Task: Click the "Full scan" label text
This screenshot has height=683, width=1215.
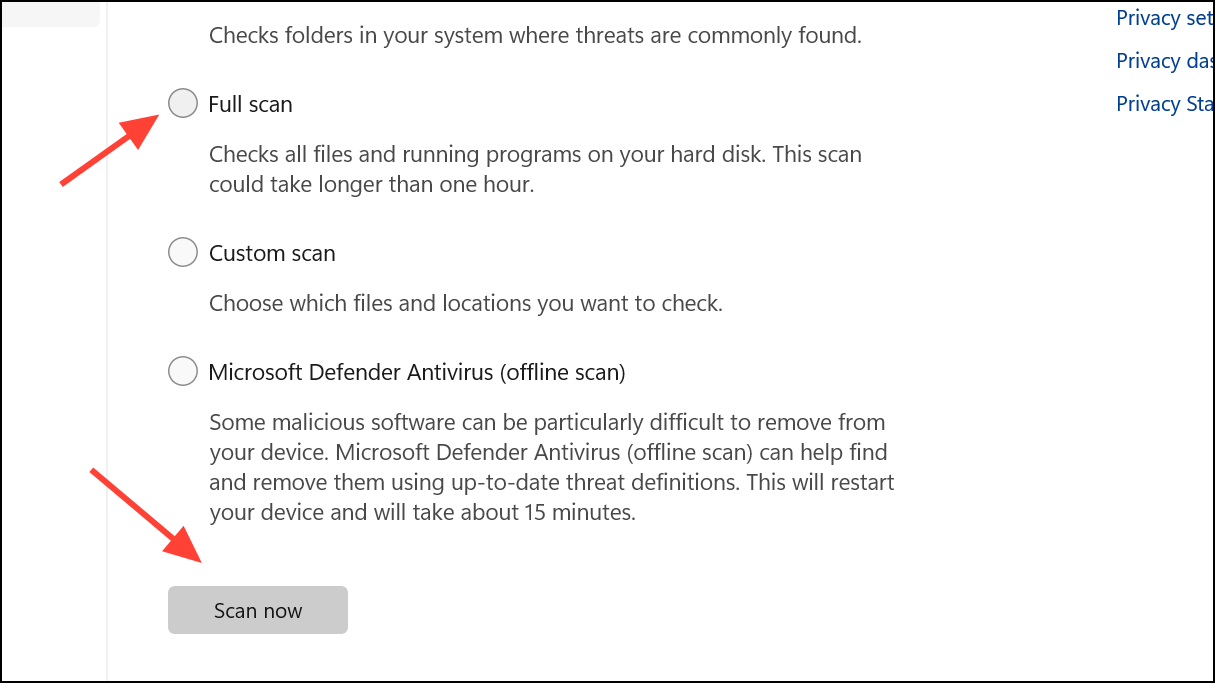Action: (250, 104)
